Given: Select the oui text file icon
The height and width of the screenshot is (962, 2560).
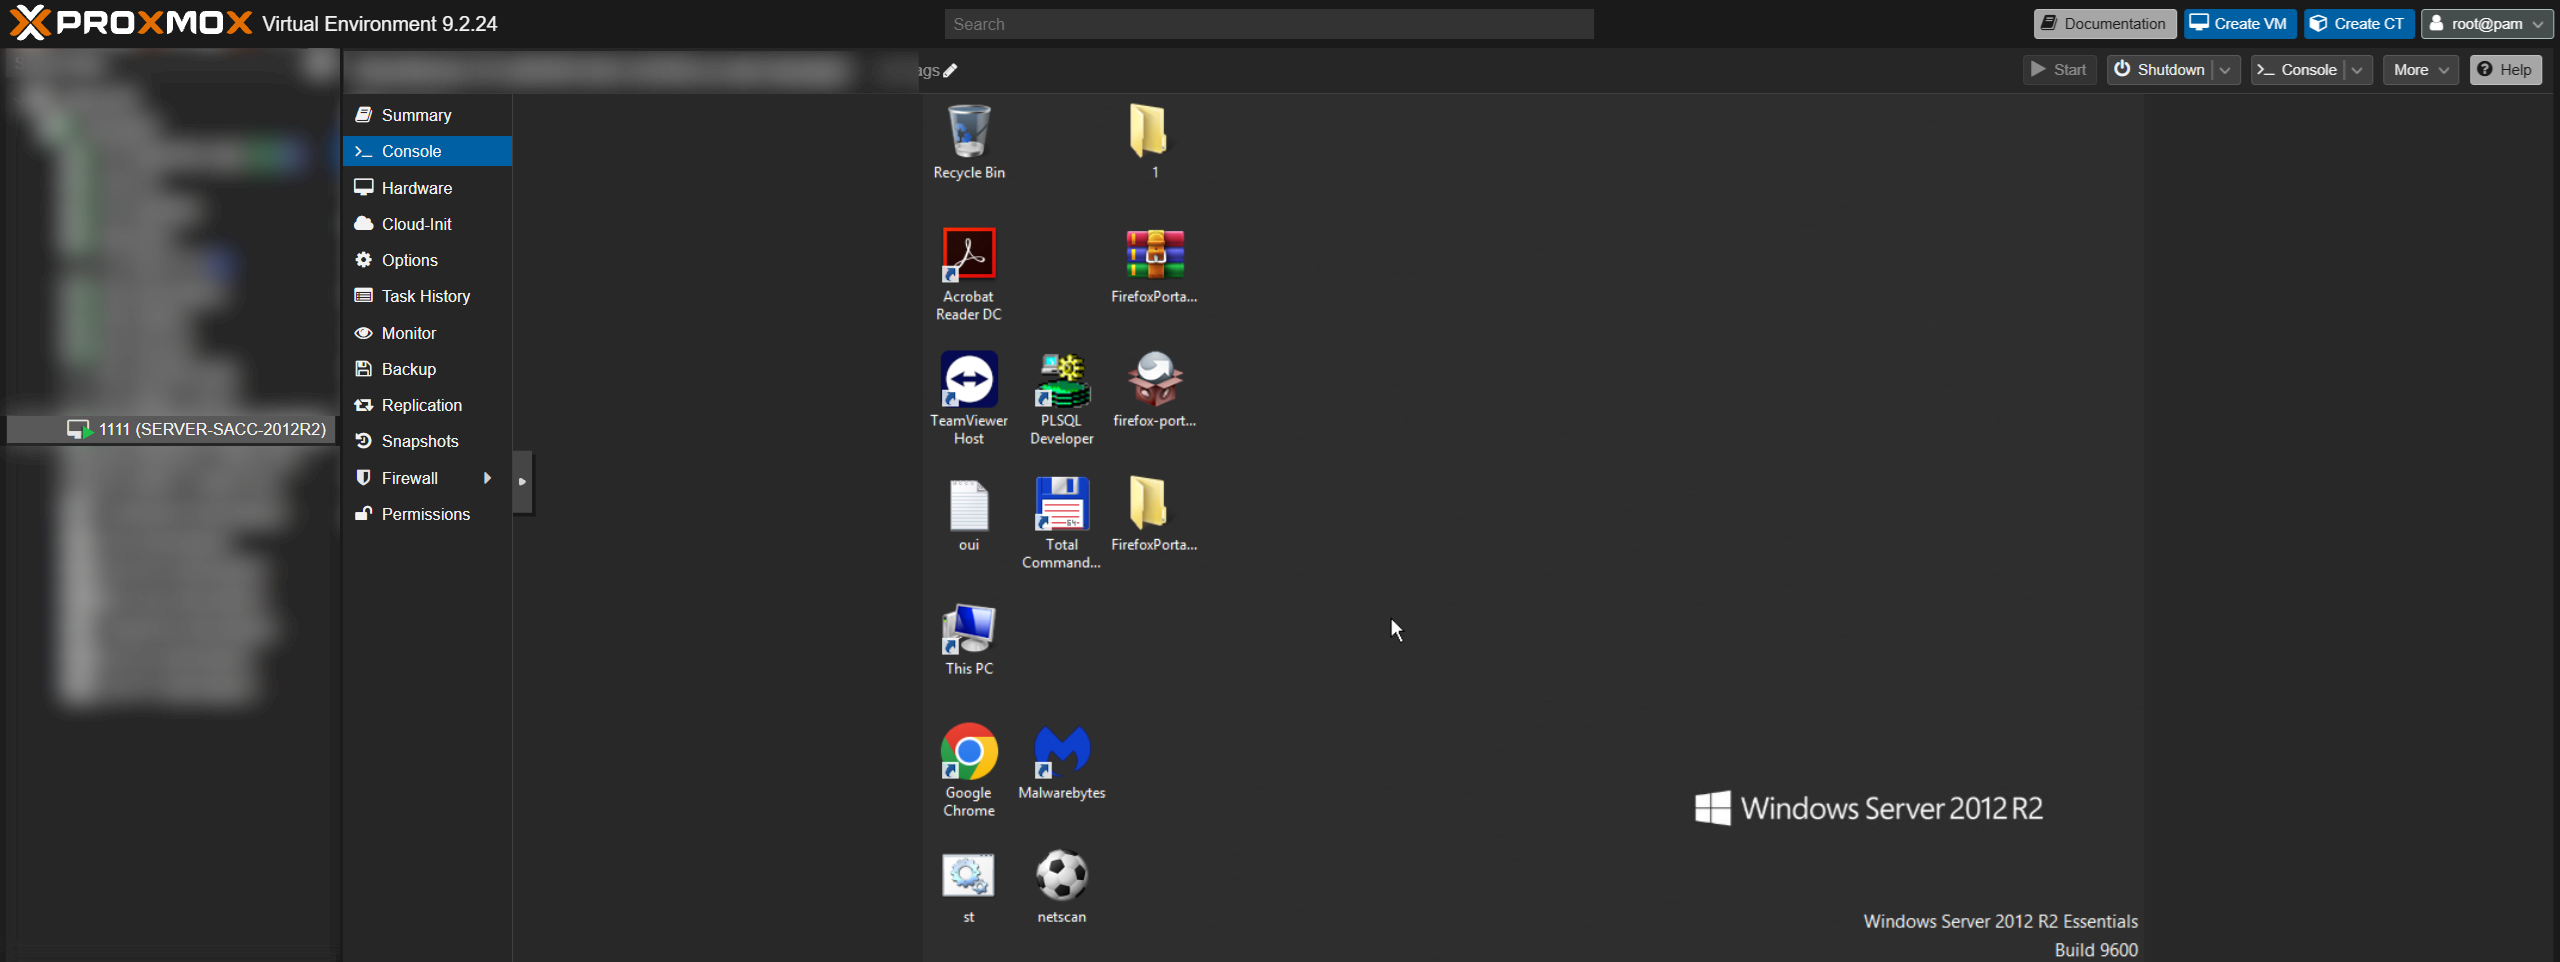Looking at the screenshot, I should coord(968,514).
